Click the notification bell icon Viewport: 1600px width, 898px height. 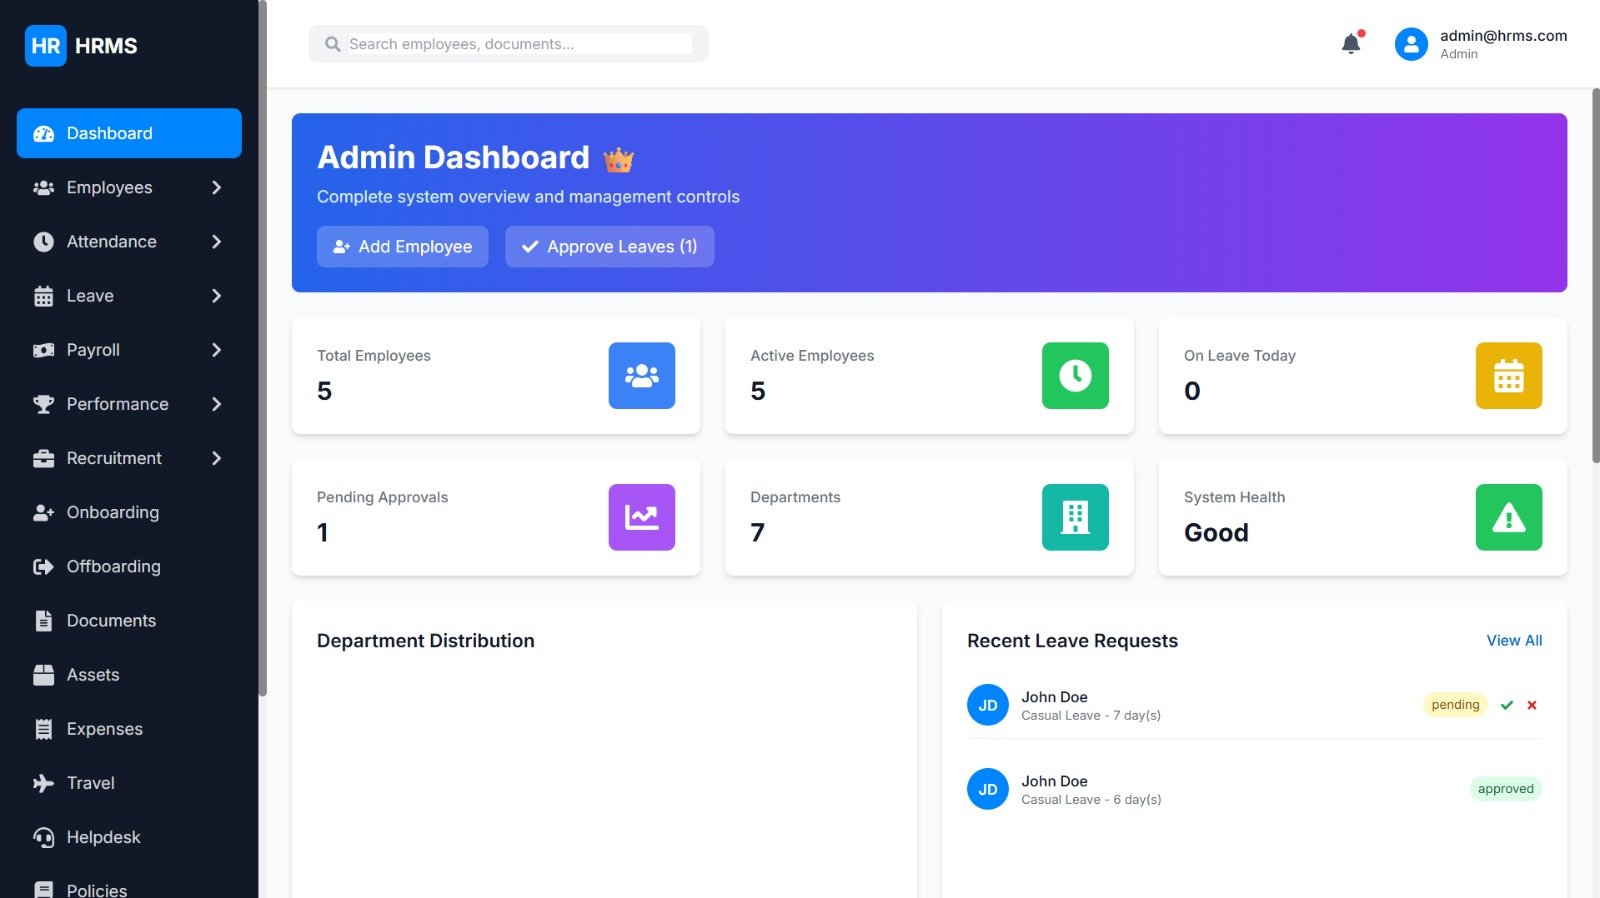[x=1351, y=44]
